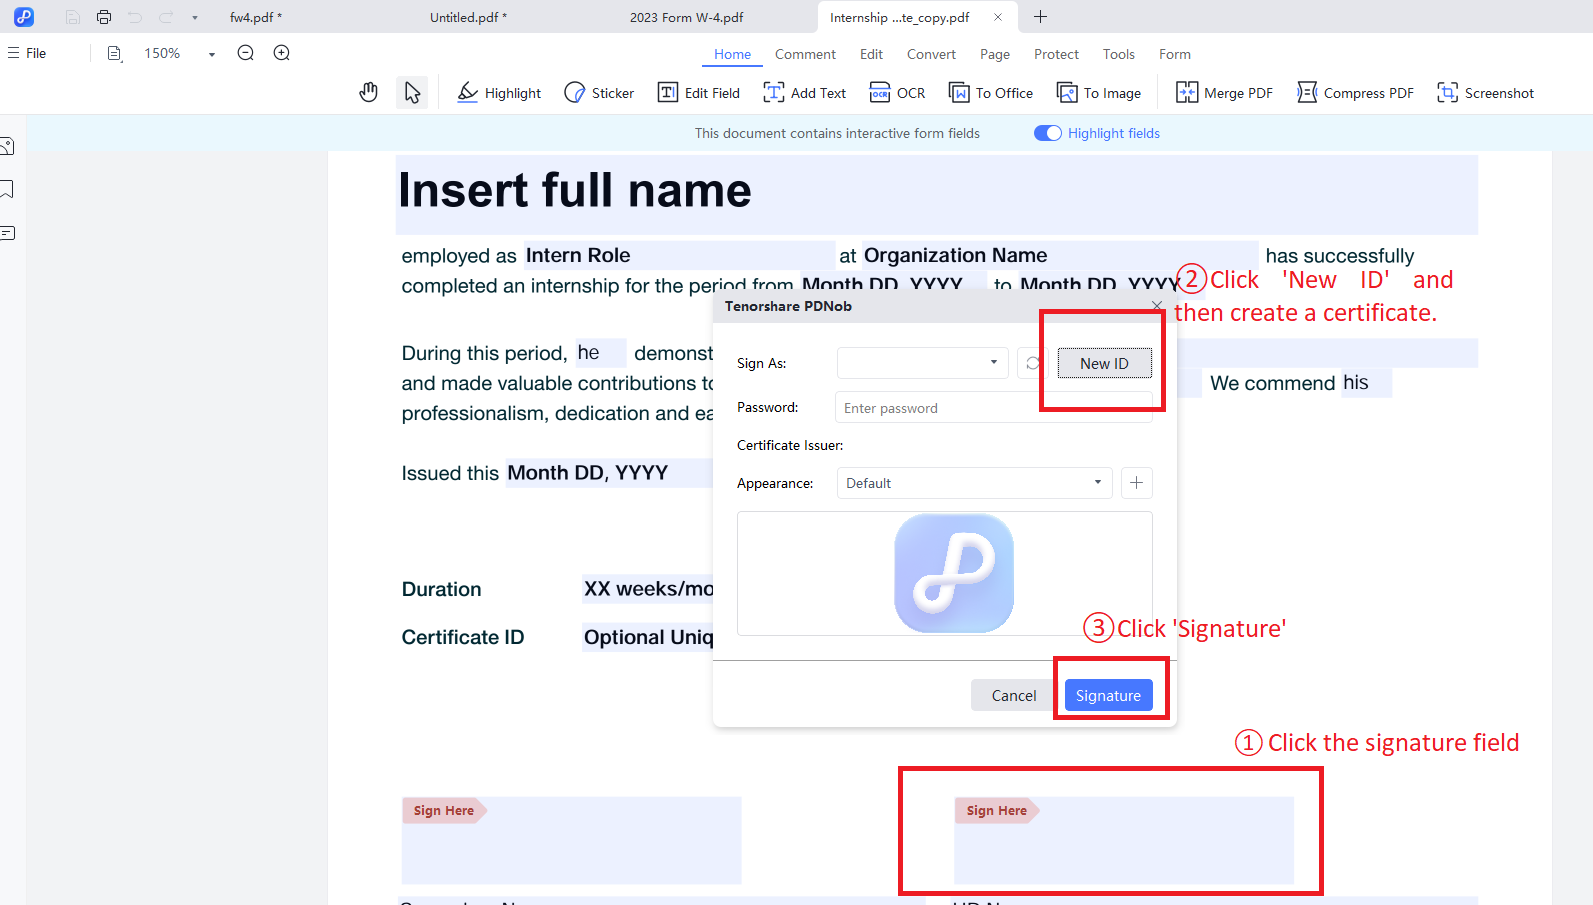1593x905 pixels.
Task: Click the blue Signature button
Action: coord(1108,695)
